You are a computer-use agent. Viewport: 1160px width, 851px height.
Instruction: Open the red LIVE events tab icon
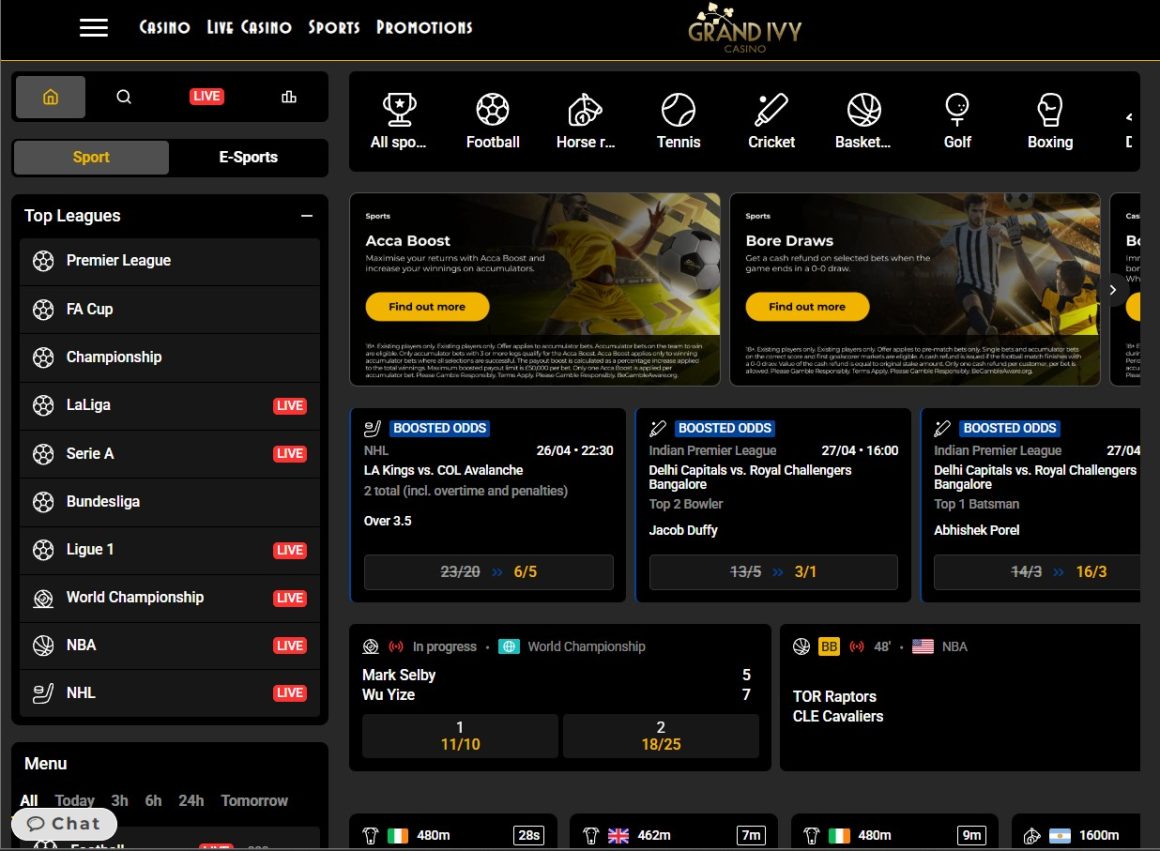tap(206, 96)
